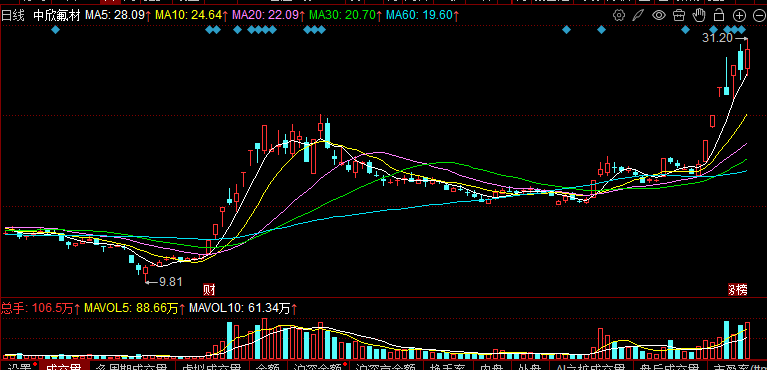Select the feather drawing pen tool
The image size is (767, 370).
pos(639,15)
